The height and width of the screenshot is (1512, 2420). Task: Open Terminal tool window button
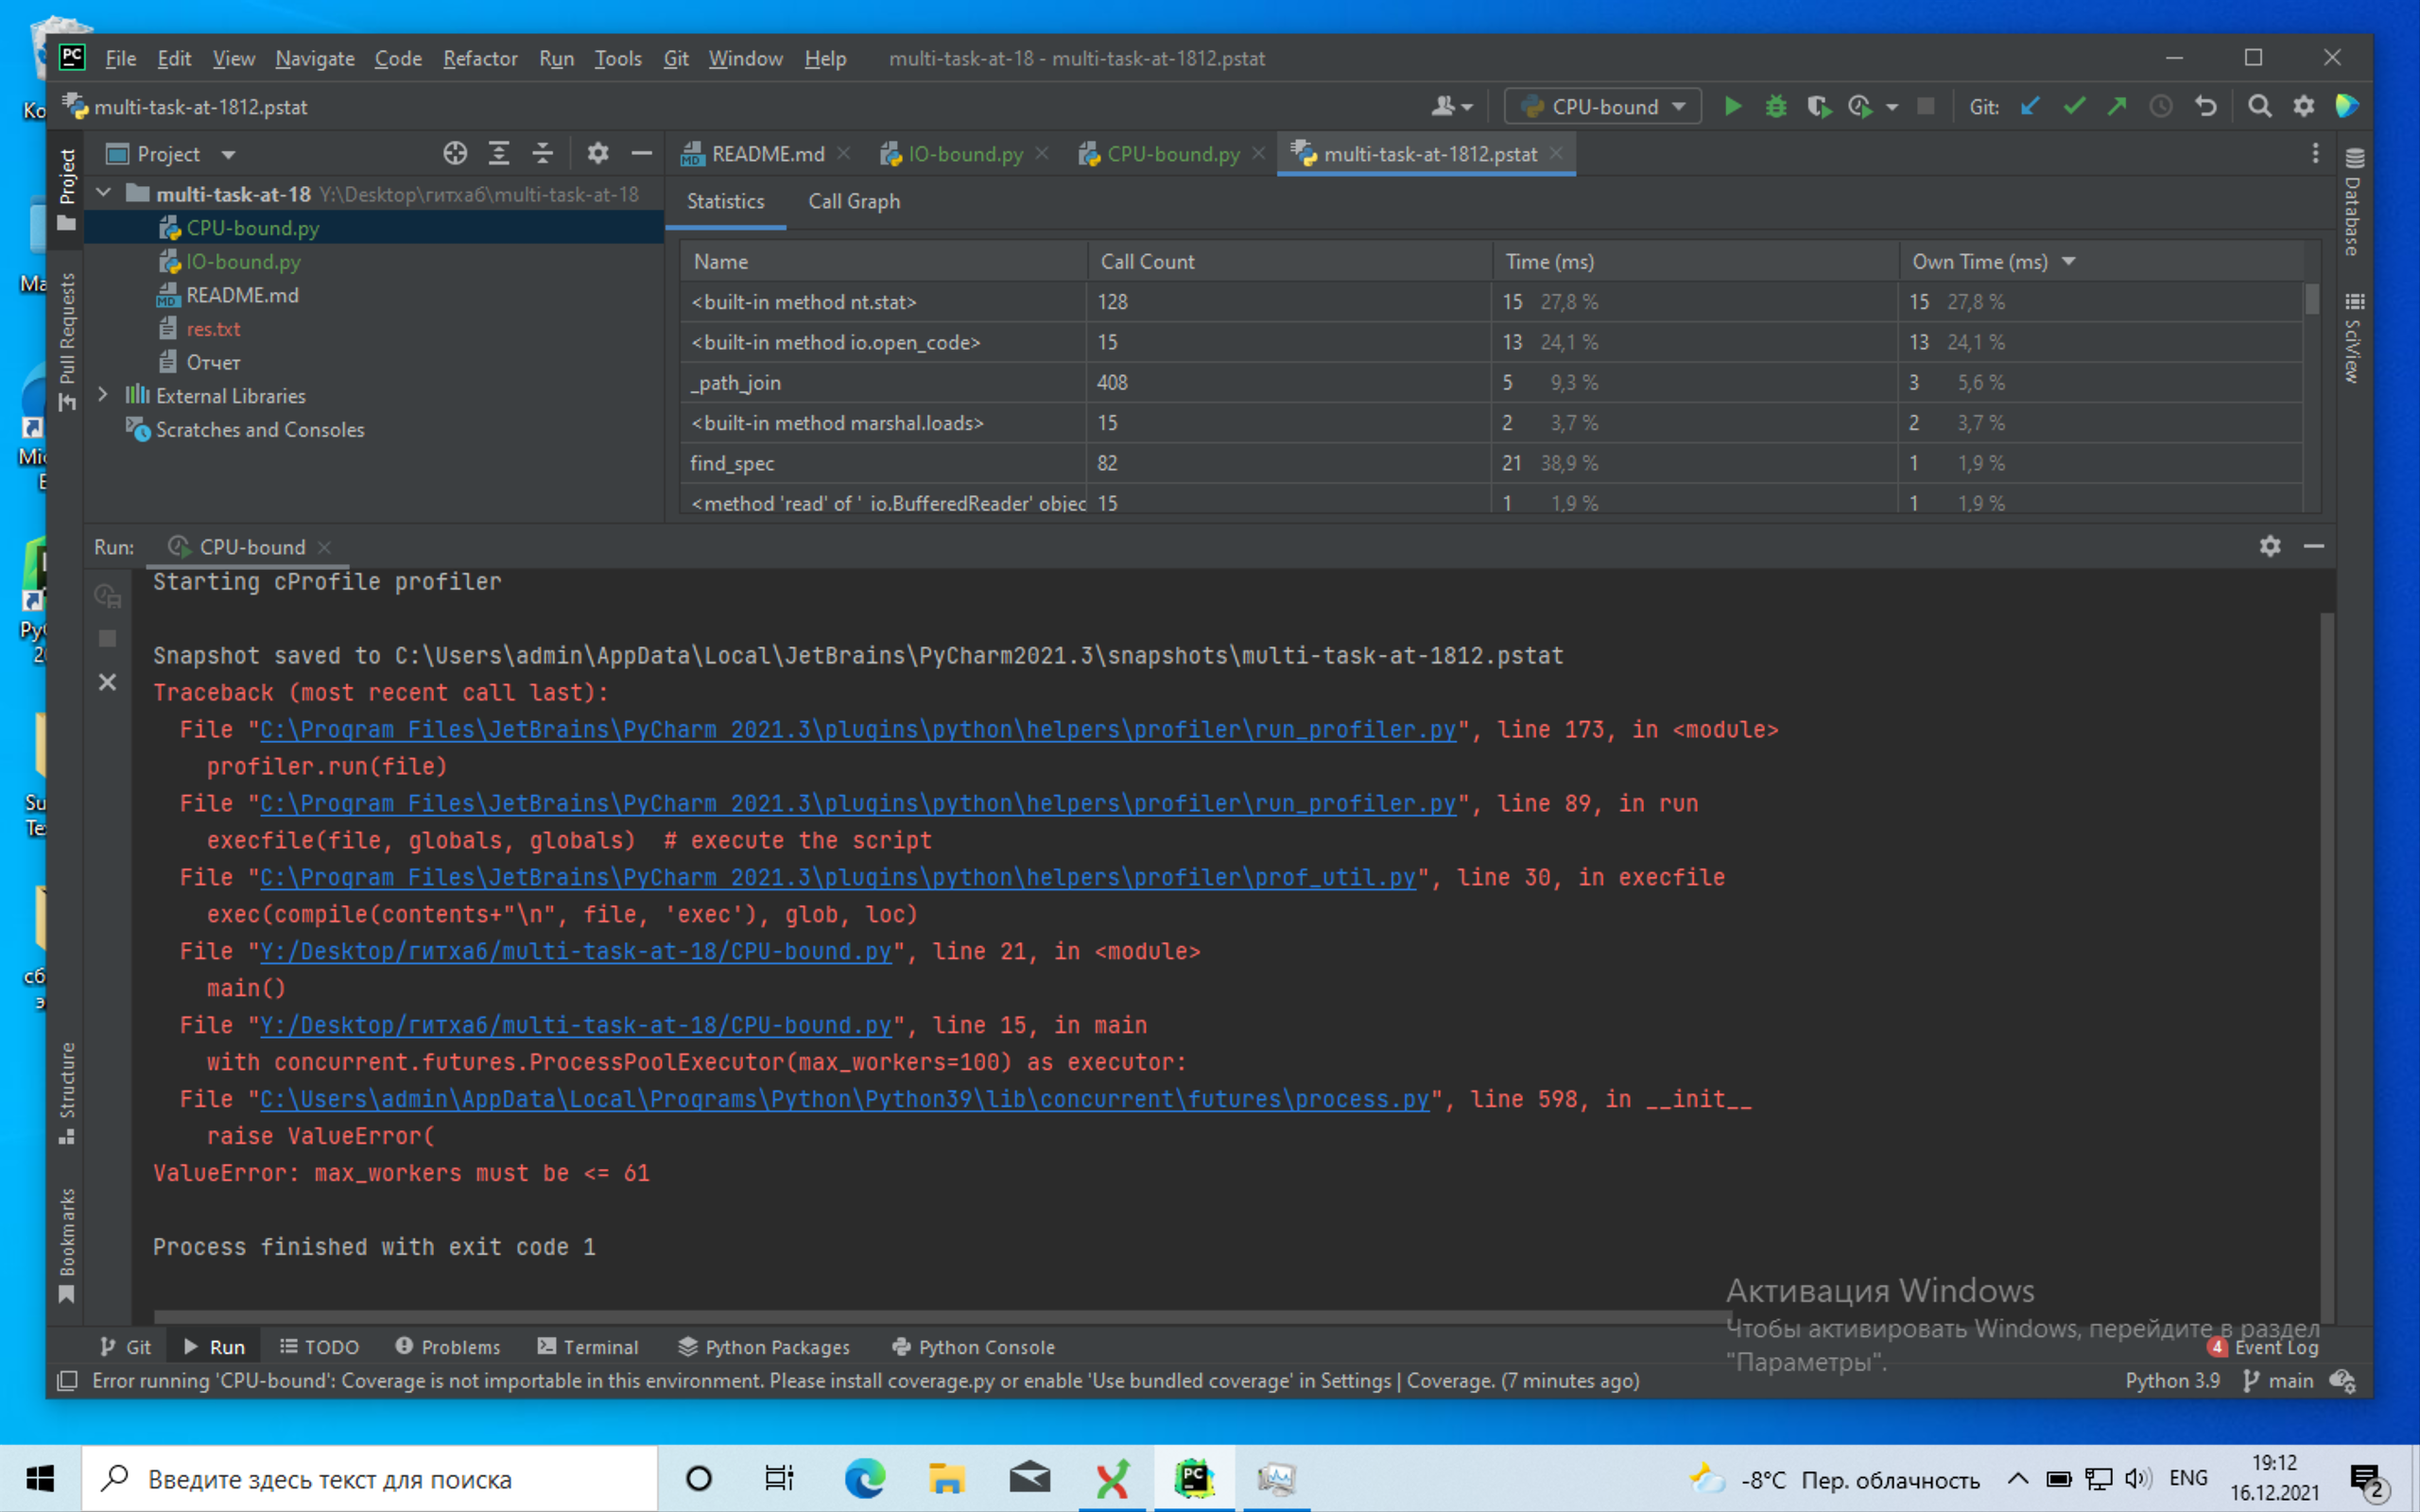tap(588, 1346)
